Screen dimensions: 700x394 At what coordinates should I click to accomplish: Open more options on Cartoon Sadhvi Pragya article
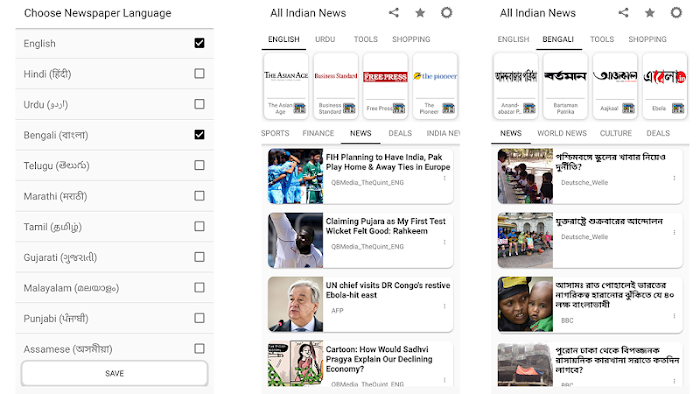[445, 380]
